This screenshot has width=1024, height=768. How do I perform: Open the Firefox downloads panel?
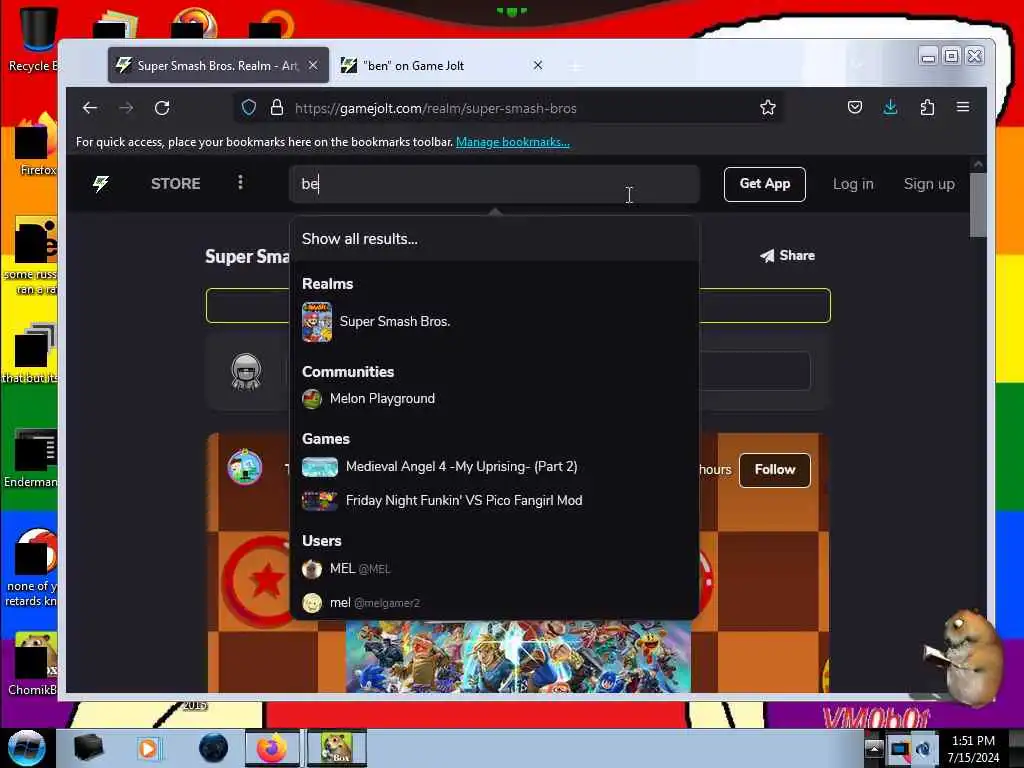coord(890,108)
